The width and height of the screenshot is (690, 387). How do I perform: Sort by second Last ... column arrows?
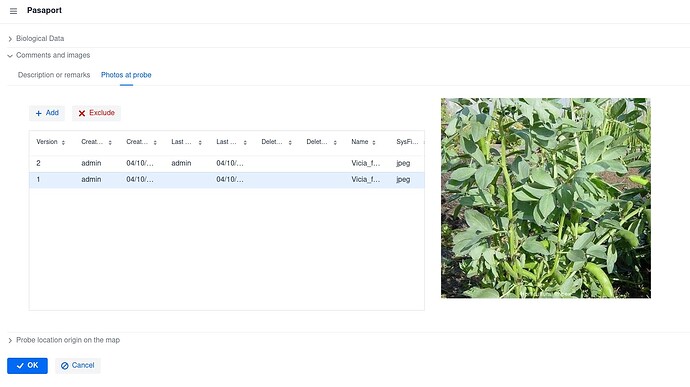[245, 142]
